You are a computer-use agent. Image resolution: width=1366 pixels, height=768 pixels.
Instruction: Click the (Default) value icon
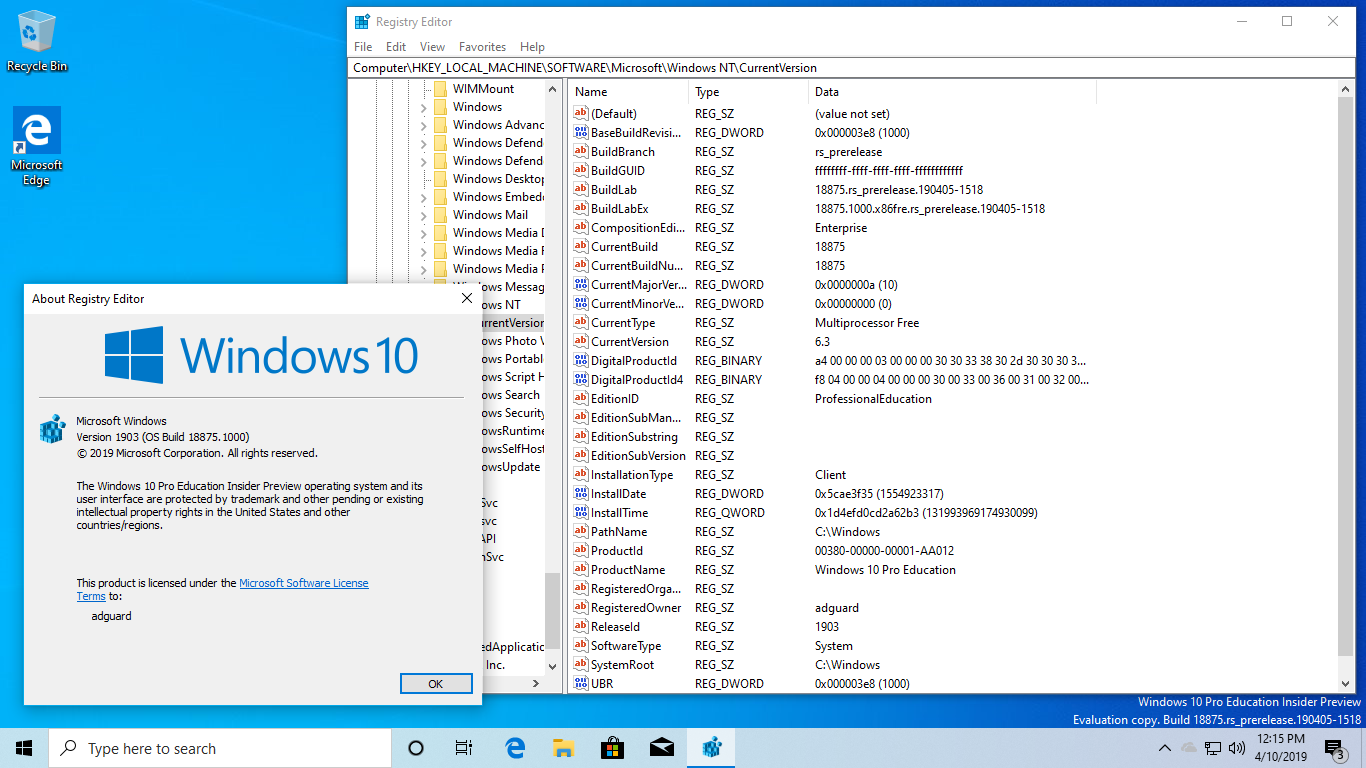tap(580, 113)
